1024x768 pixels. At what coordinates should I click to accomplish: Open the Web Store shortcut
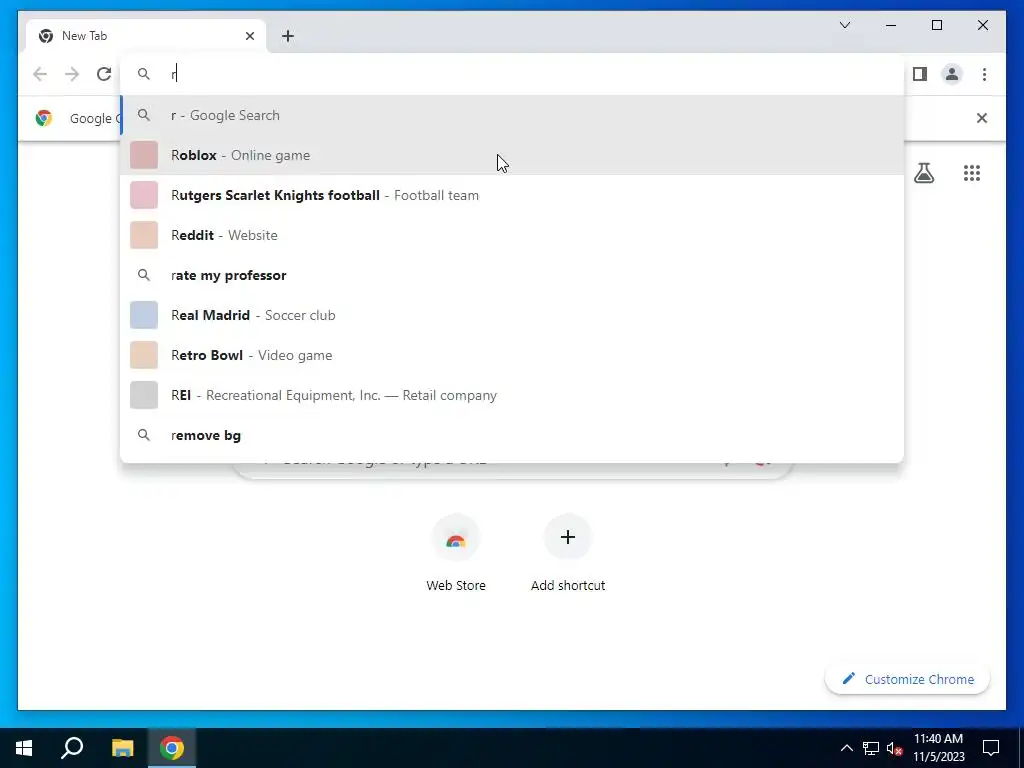tap(456, 552)
